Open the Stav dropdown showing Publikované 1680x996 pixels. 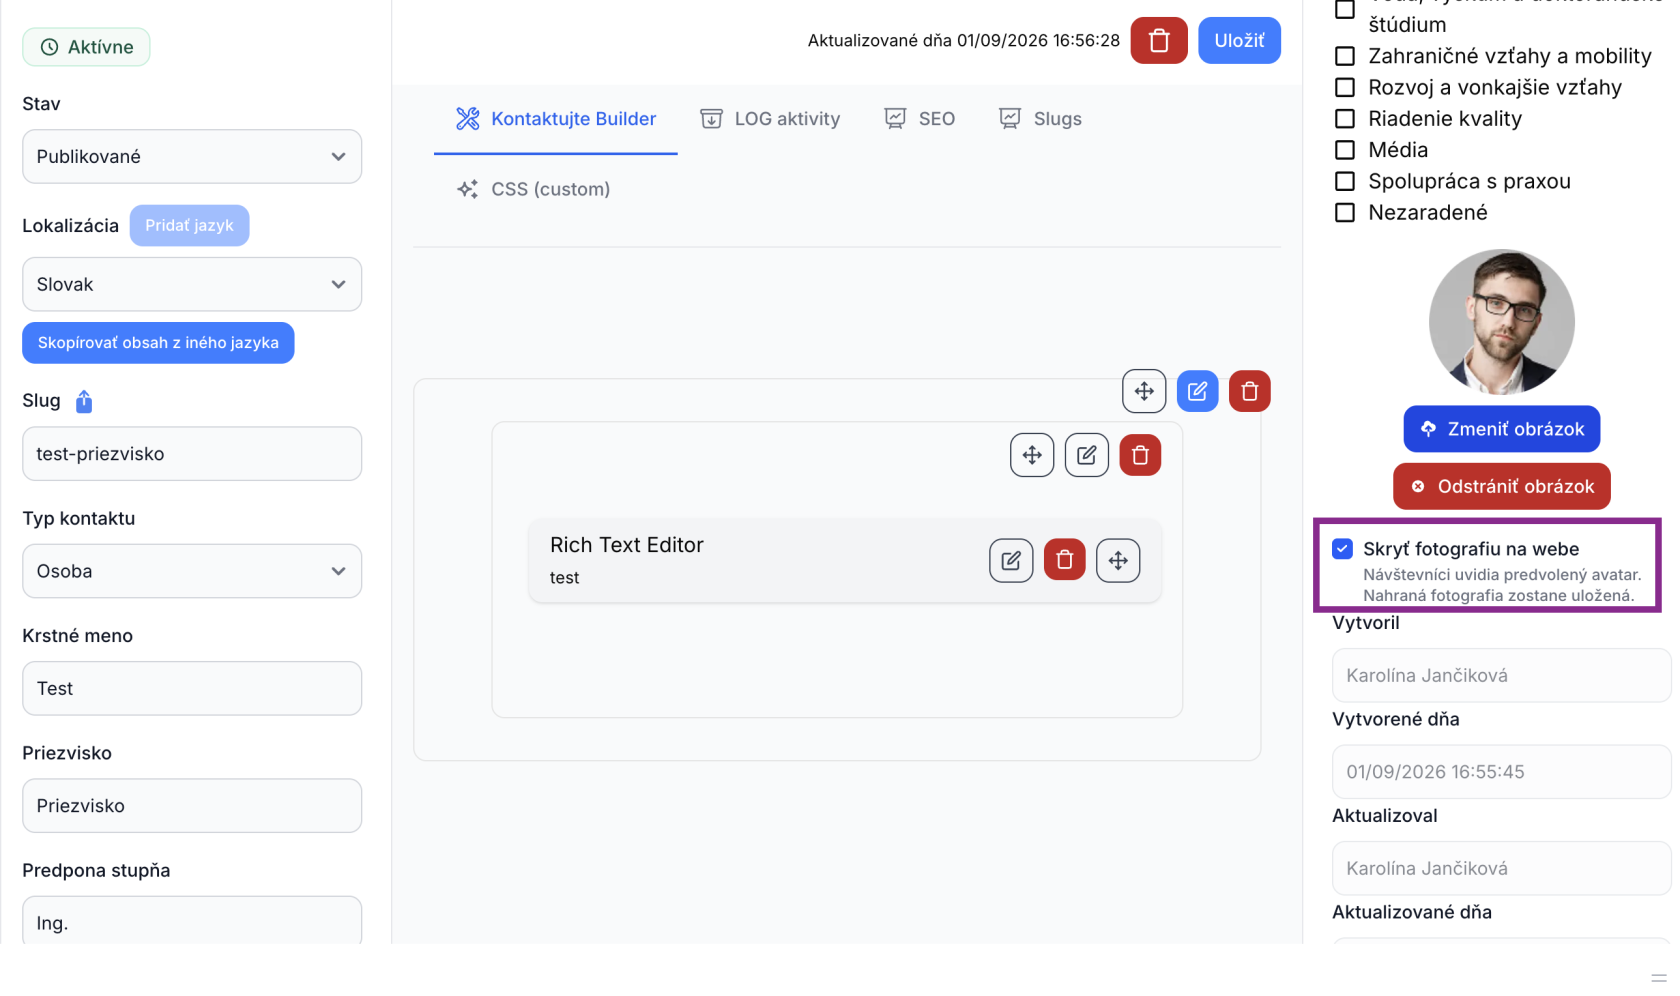point(192,157)
